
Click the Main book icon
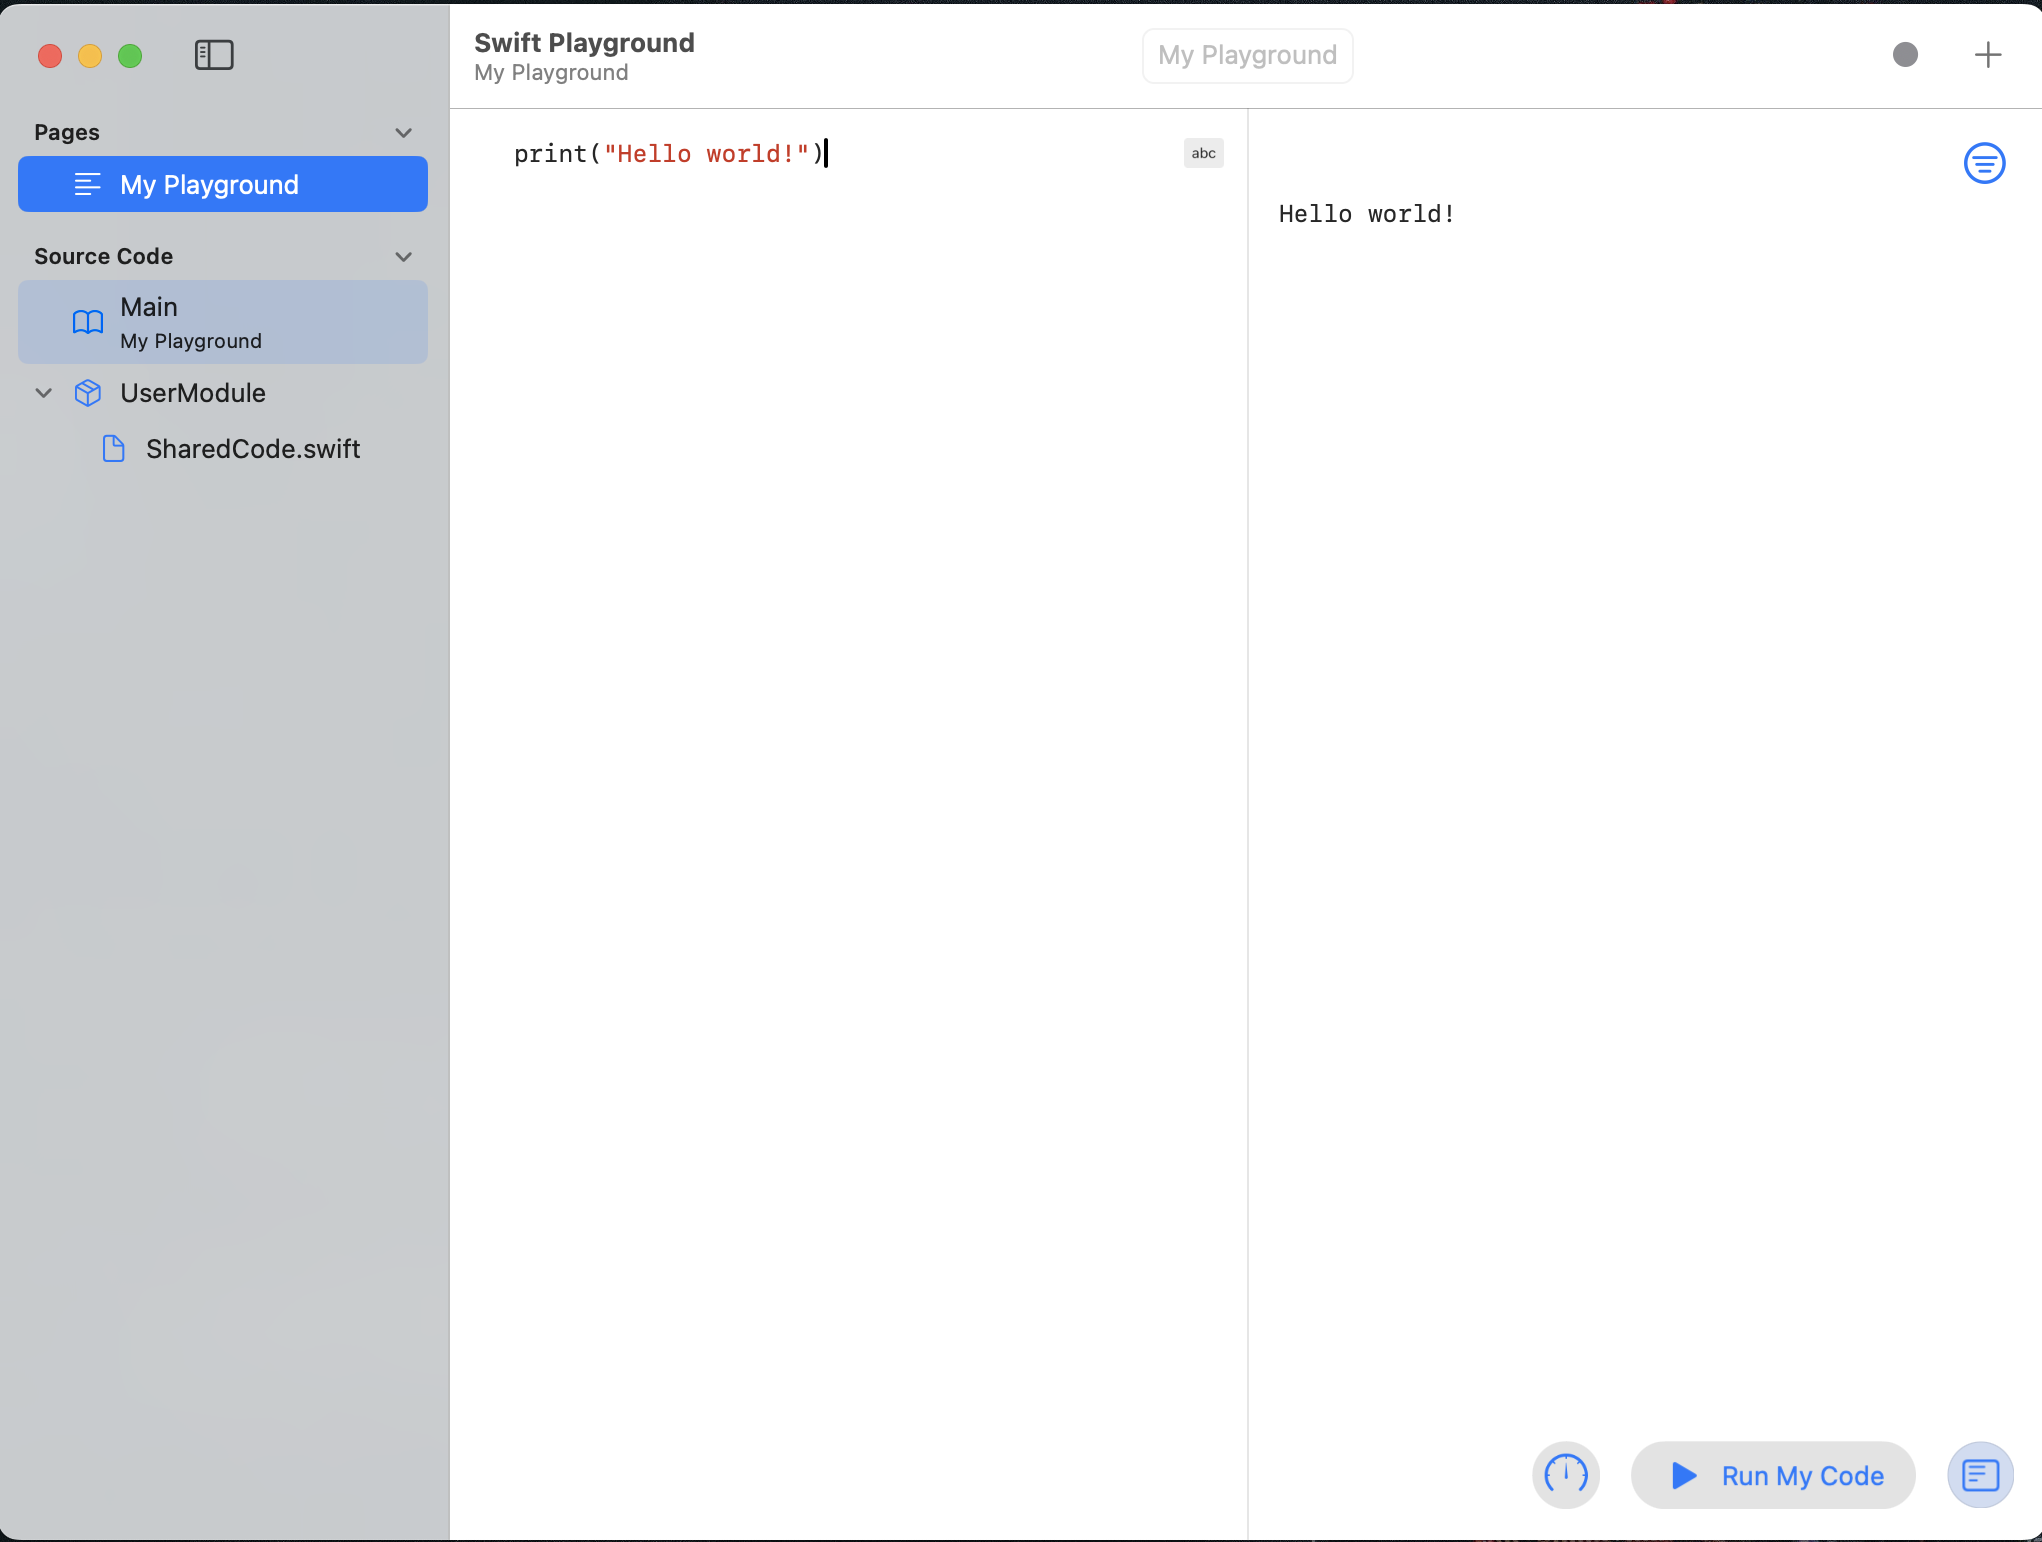(x=88, y=322)
